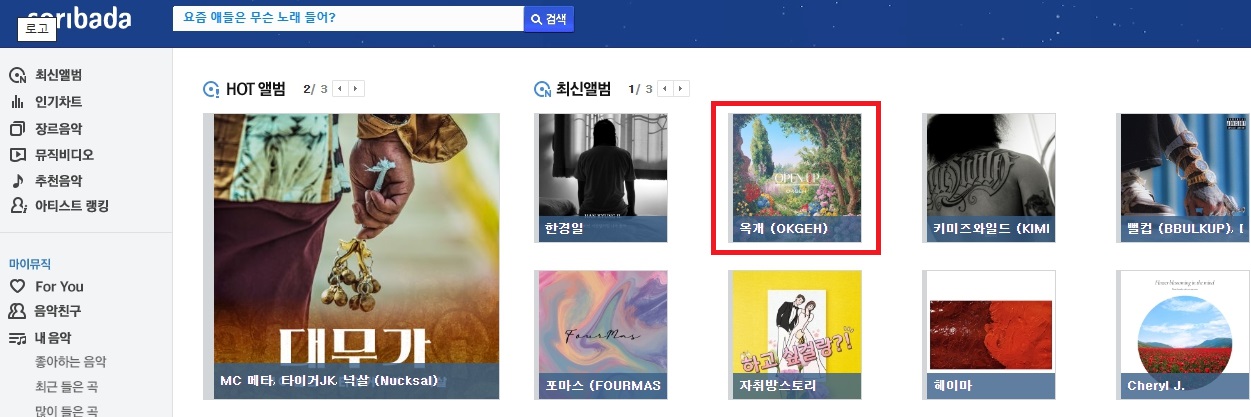This screenshot has width=1251, height=417.
Task: Open 뮤직비디오 video icon in sidebar
Action: tap(17, 155)
